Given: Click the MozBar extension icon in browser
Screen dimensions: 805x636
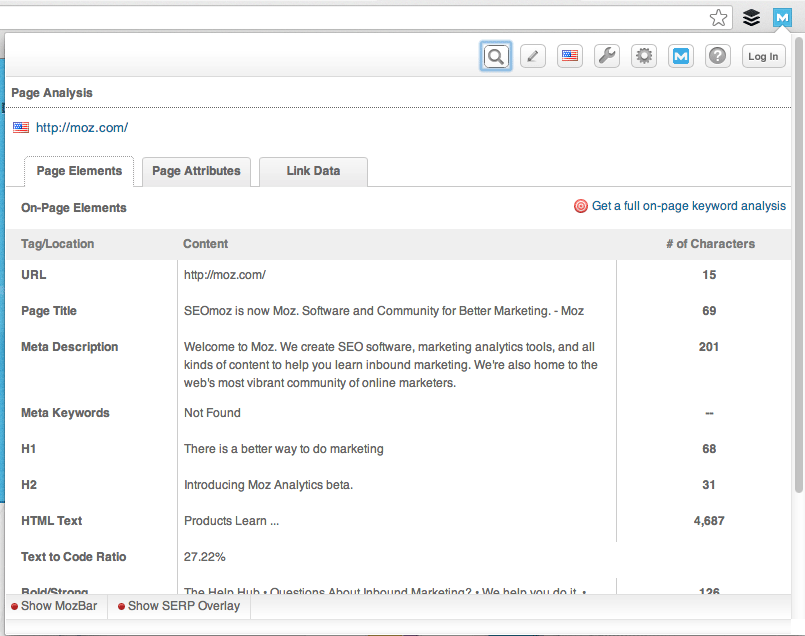Looking at the screenshot, I should click(x=782, y=18).
